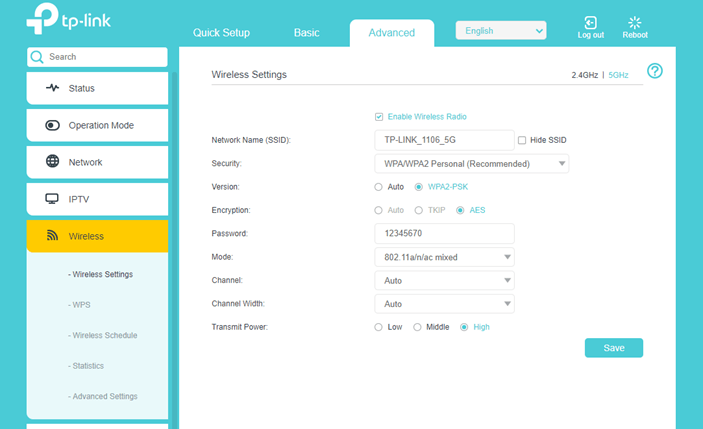This screenshot has width=703, height=429.
Task: Click the Wireless Settings page heading
Action: [249, 74]
